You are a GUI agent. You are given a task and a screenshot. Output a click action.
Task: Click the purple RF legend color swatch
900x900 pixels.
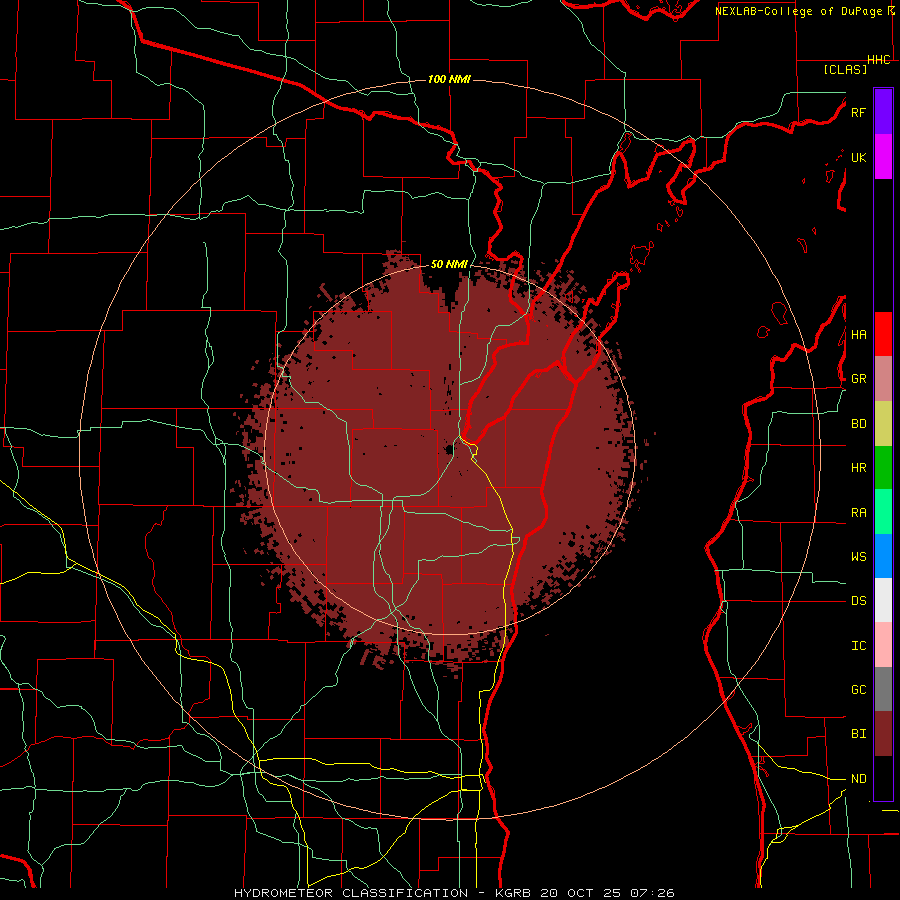(x=883, y=112)
